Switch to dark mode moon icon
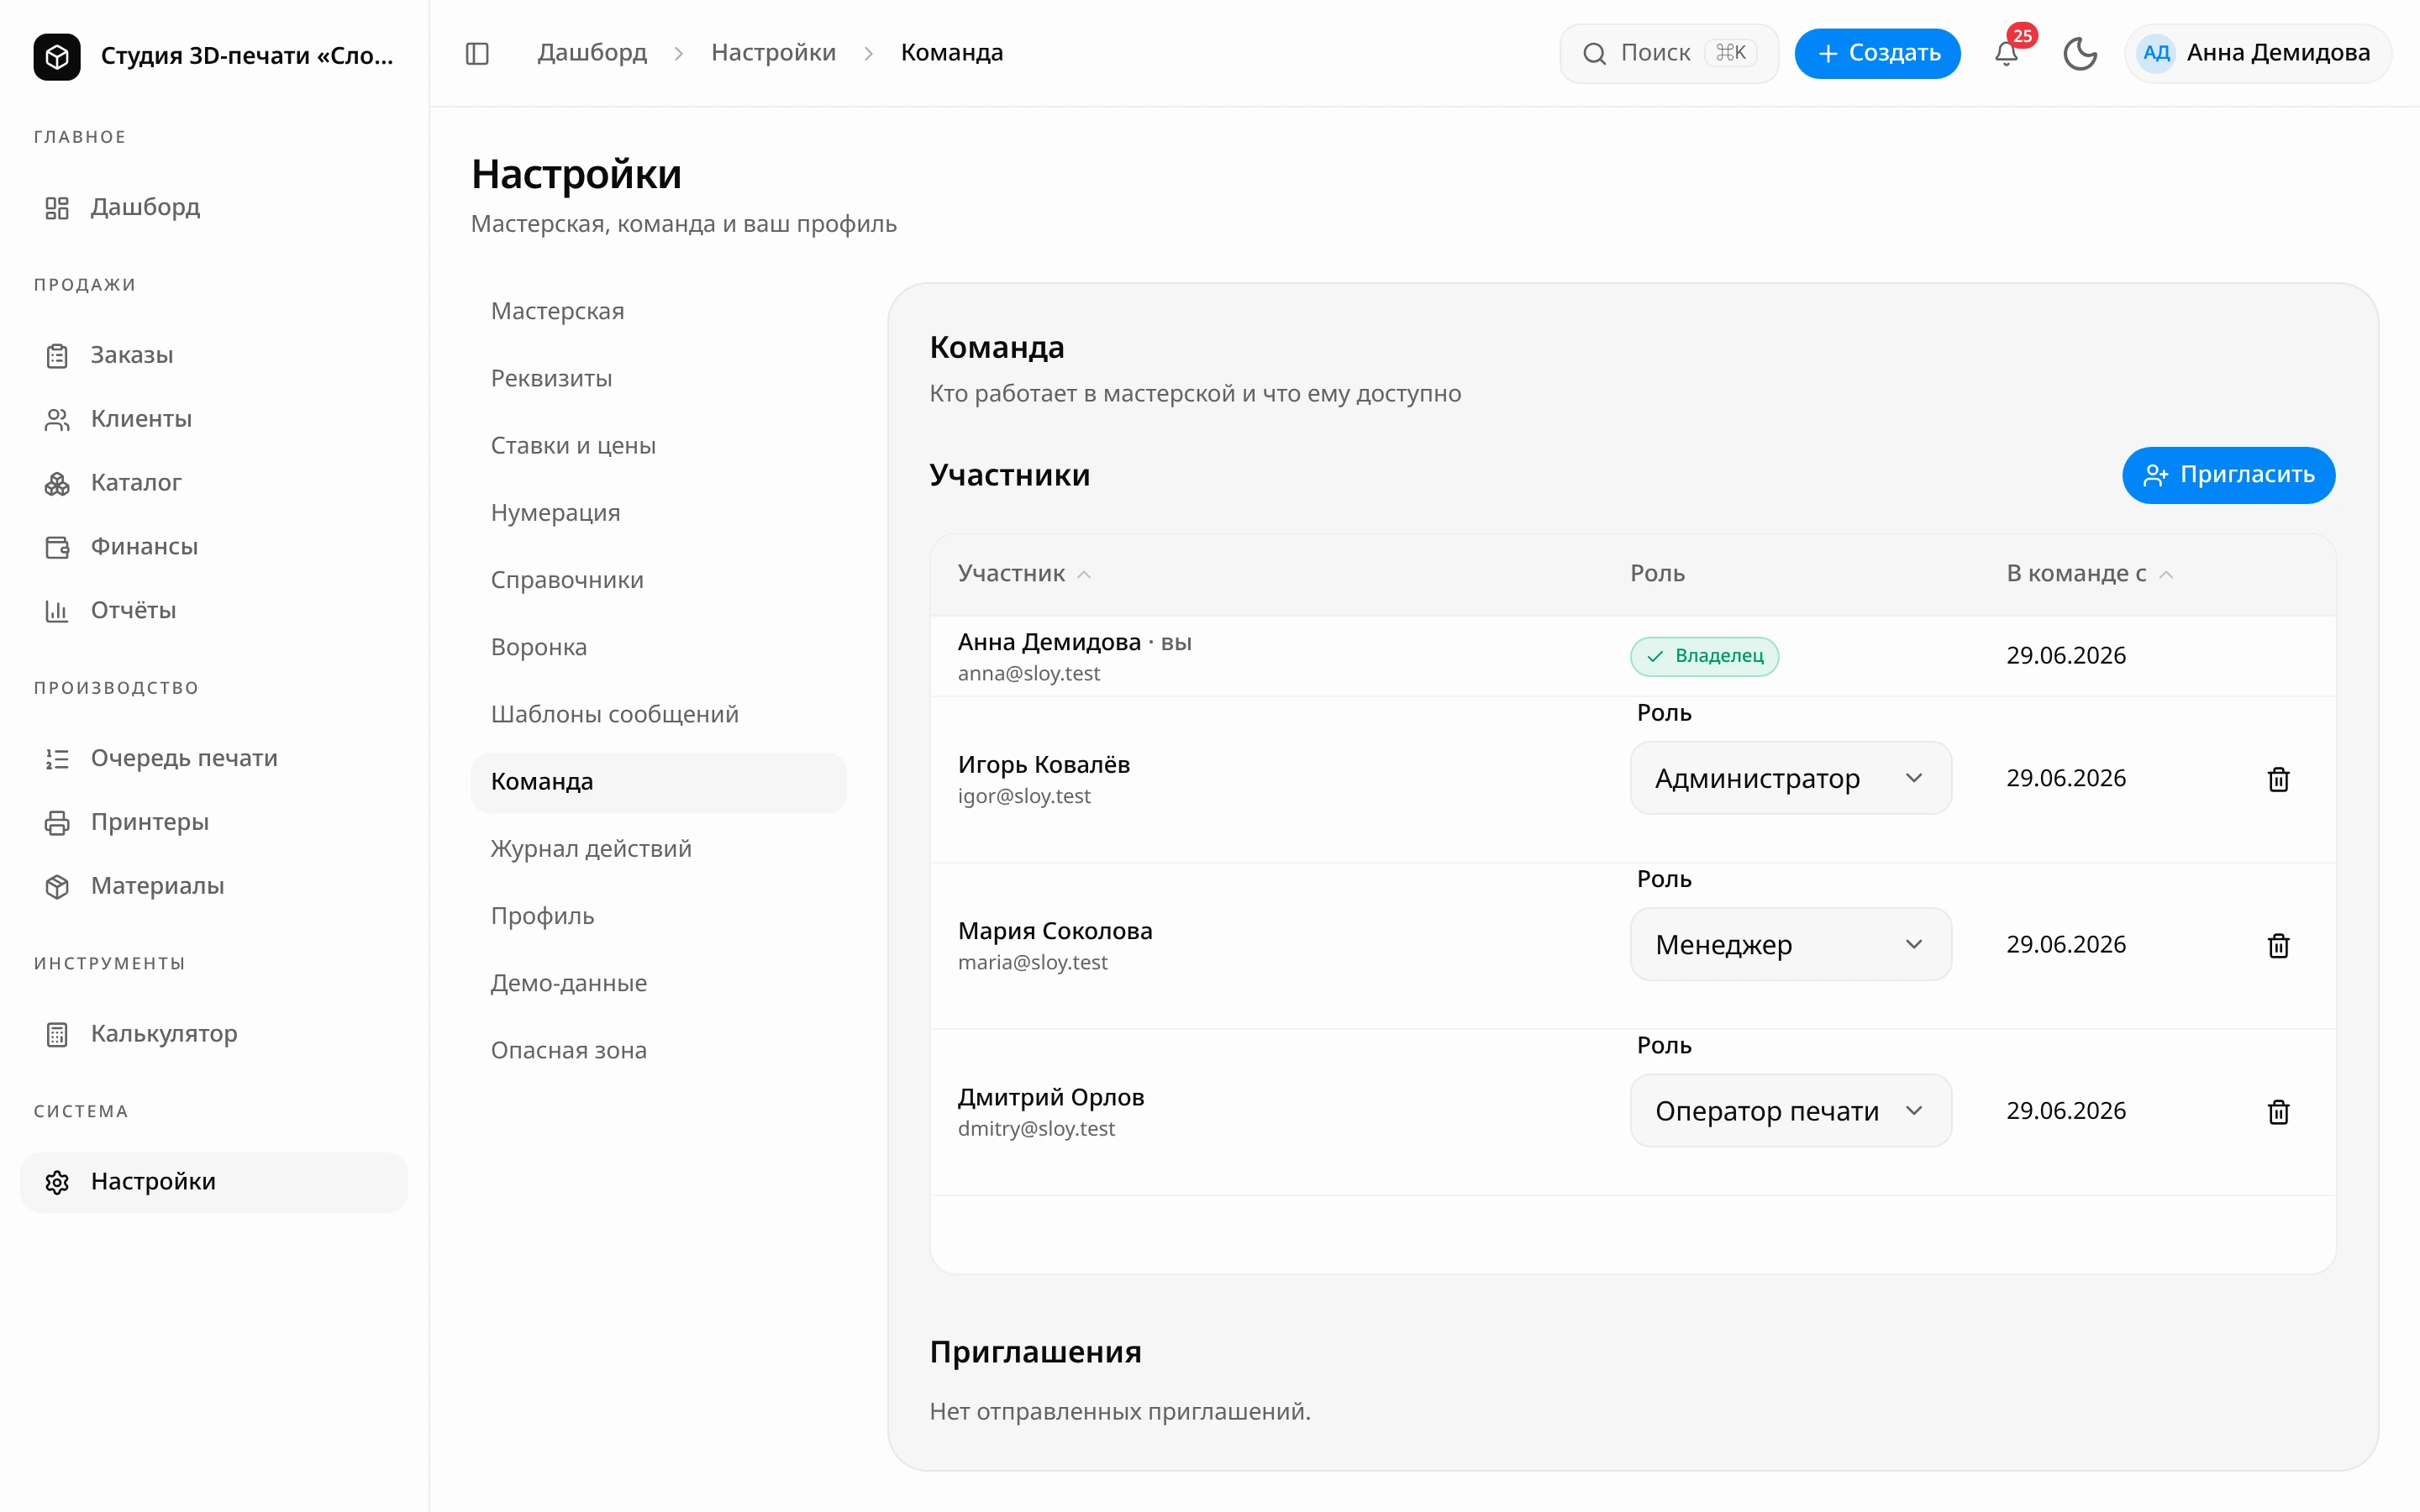Screen dimensions: 2420x1512 pos(2080,53)
